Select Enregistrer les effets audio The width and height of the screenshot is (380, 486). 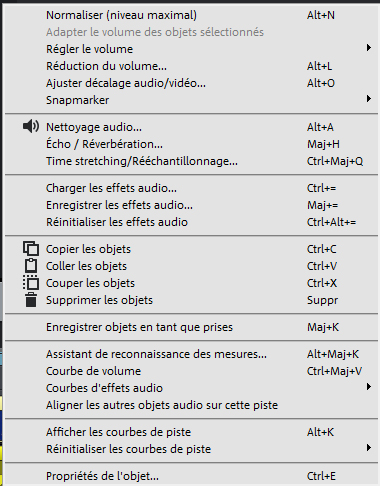pos(192,205)
